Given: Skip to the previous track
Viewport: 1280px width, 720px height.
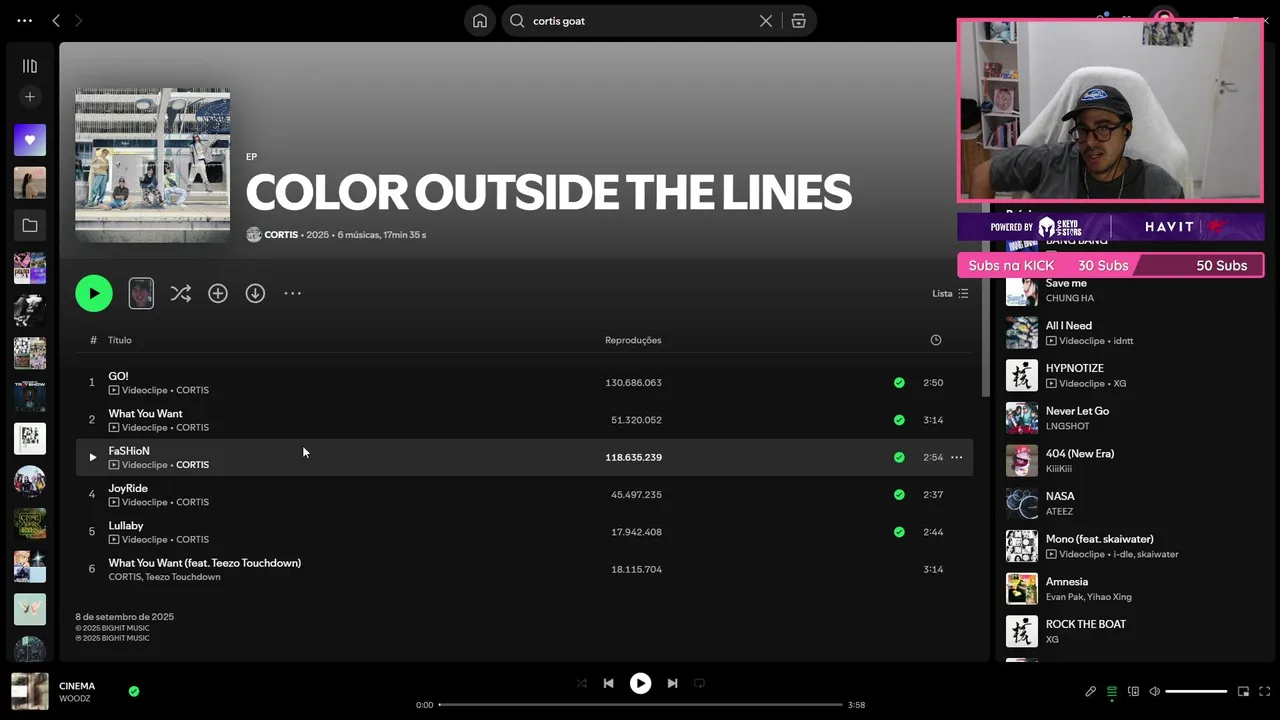Looking at the screenshot, I should [x=608, y=684].
